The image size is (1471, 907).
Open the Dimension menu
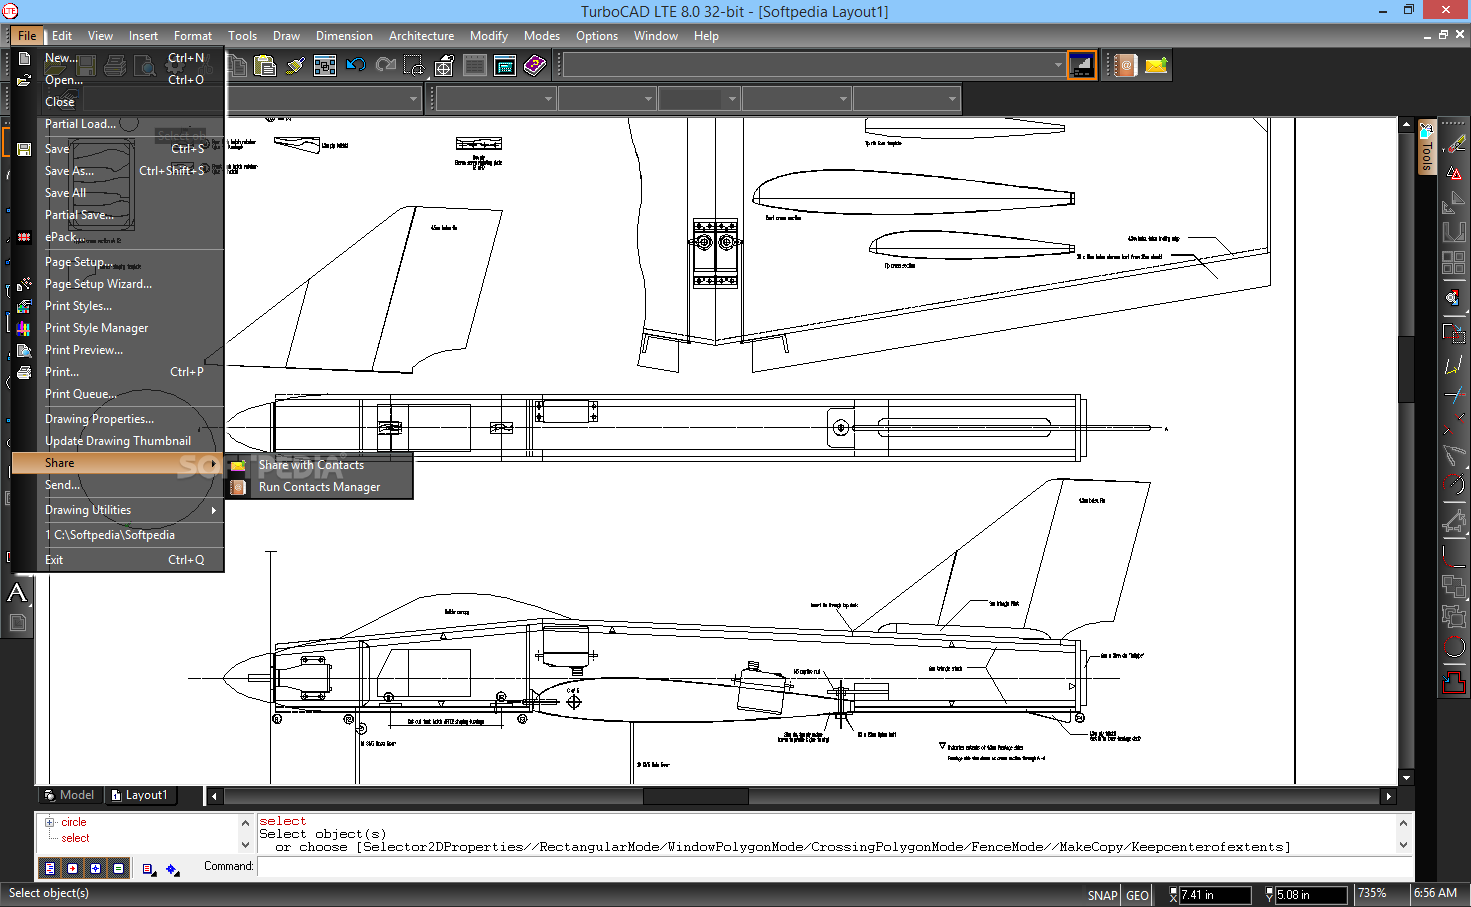344,36
